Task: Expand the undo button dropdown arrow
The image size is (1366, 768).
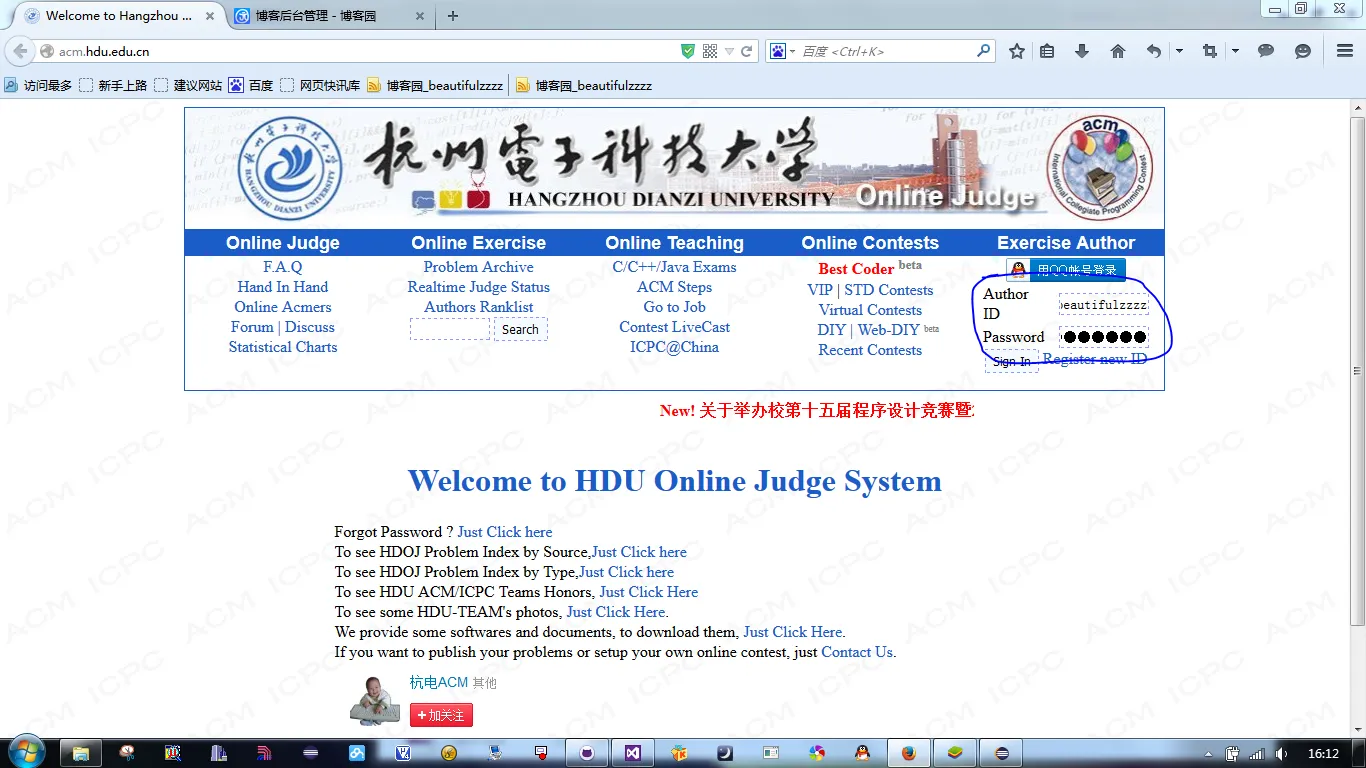Action: pyautogui.click(x=1179, y=51)
